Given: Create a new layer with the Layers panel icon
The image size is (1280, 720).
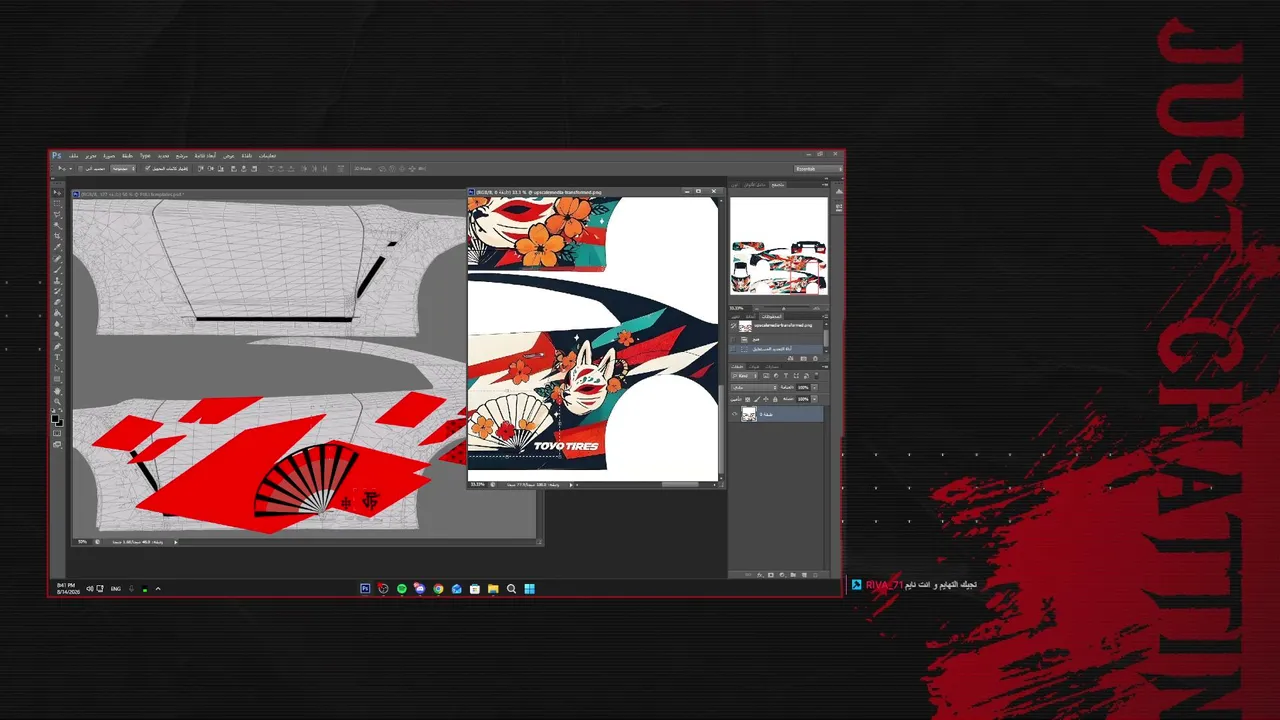Looking at the screenshot, I should [803, 575].
